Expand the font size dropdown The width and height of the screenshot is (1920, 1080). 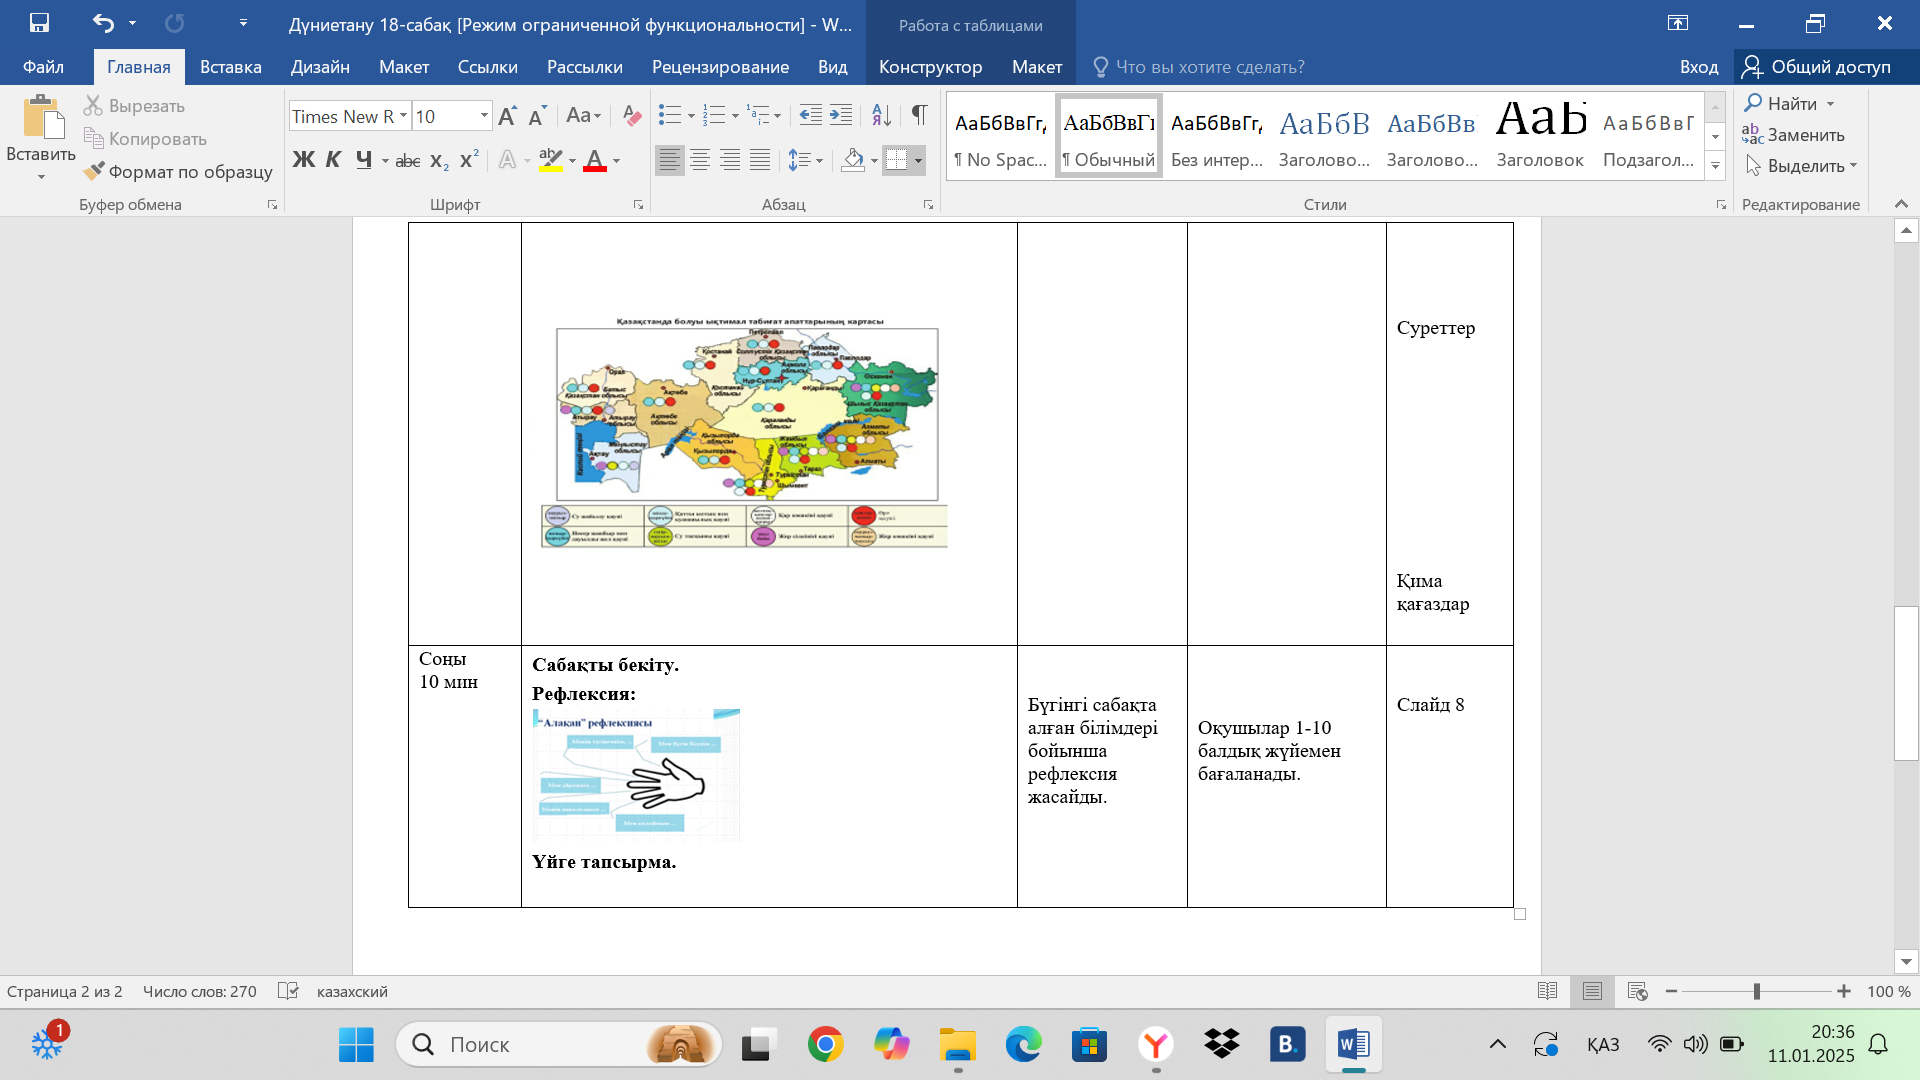[x=484, y=117]
